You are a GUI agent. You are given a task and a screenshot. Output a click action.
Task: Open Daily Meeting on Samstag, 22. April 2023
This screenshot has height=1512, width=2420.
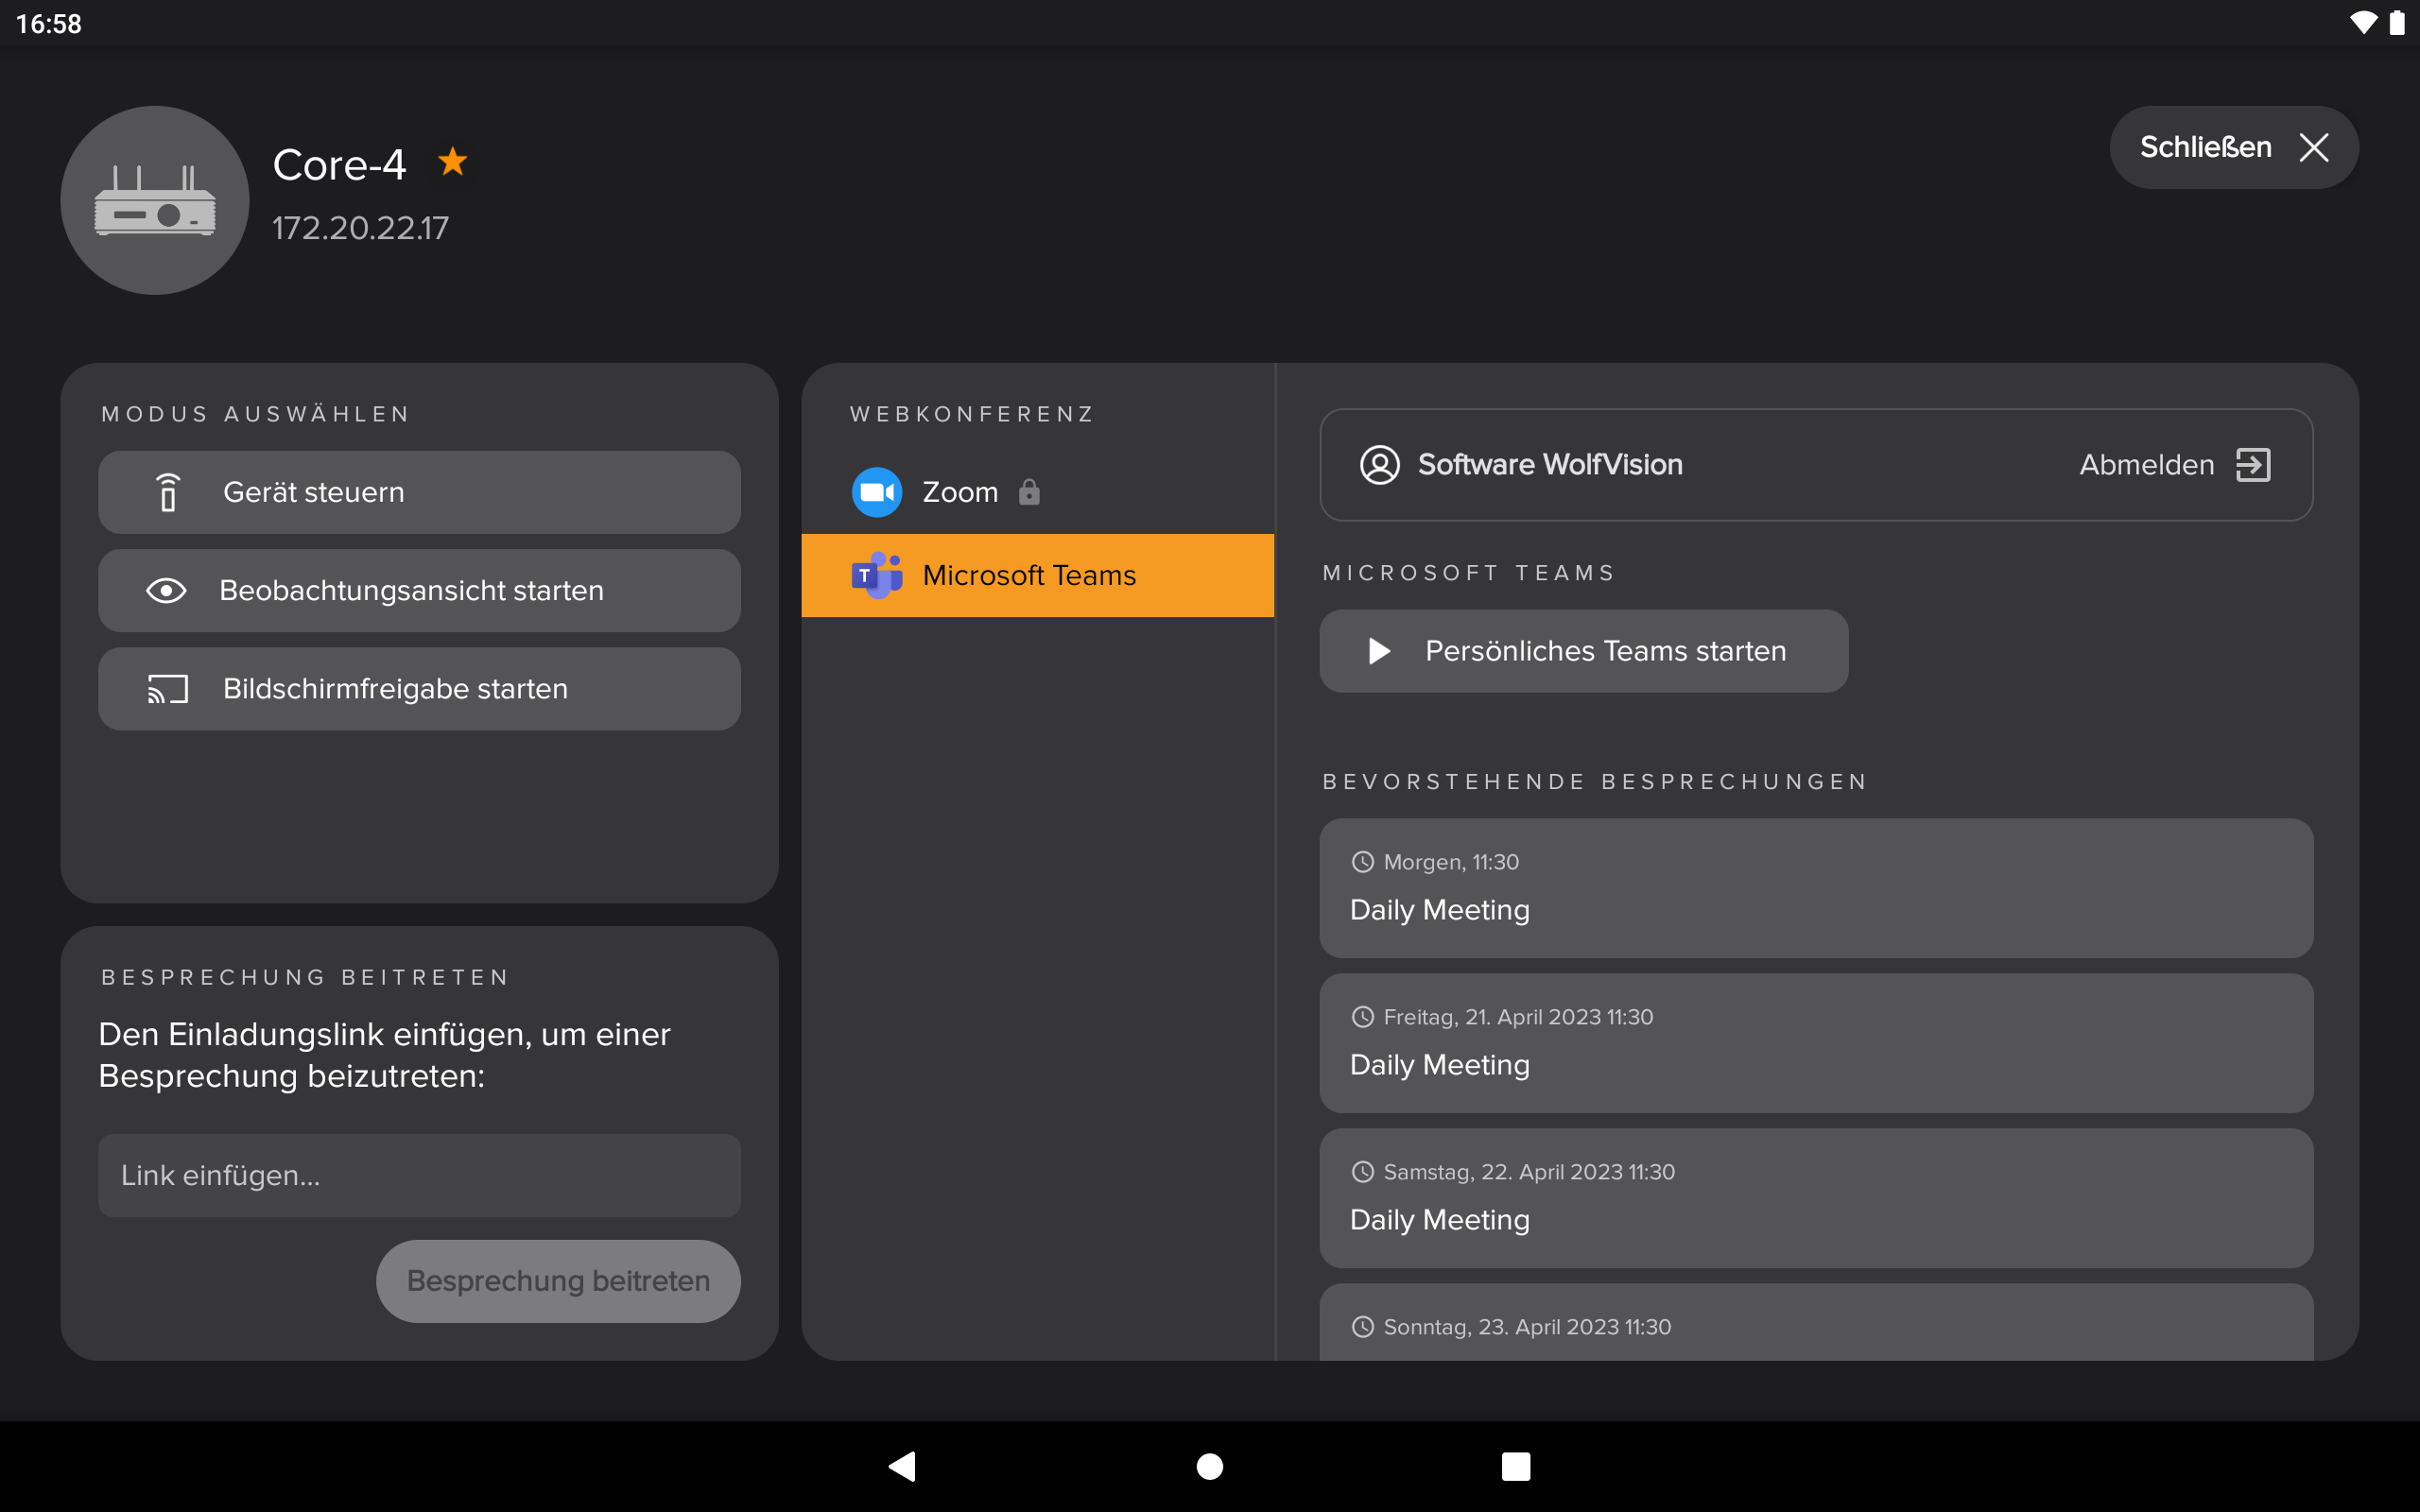click(1816, 1198)
